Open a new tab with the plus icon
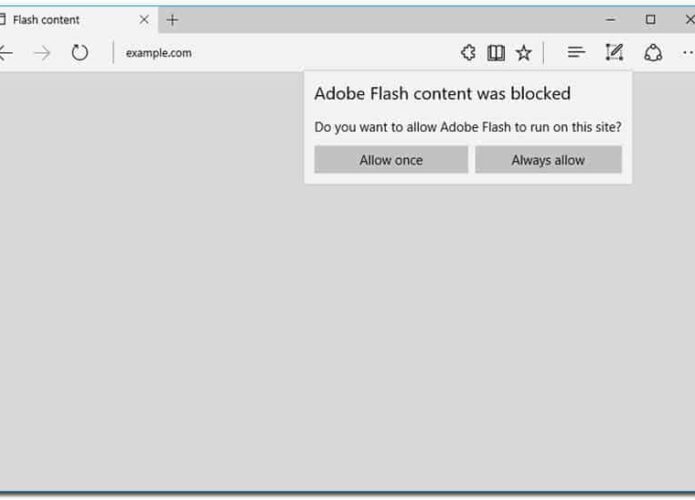The width and height of the screenshot is (695, 500). tap(172, 20)
